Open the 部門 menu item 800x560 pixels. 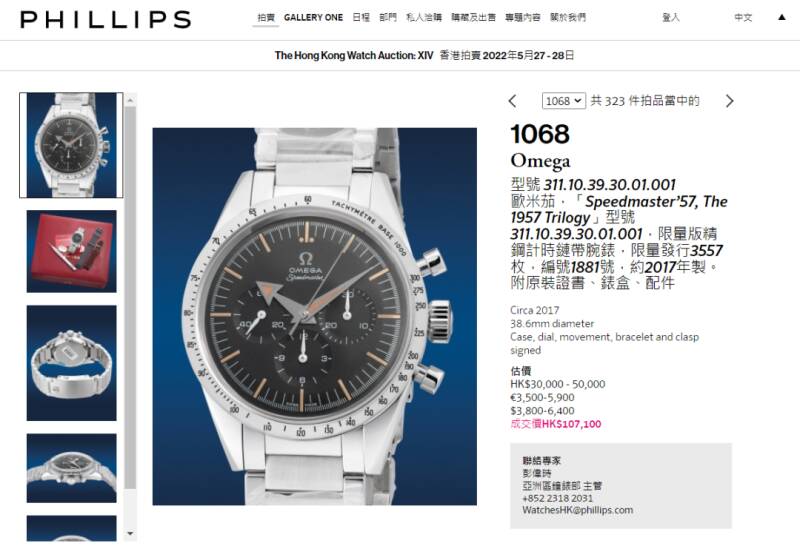(x=388, y=17)
